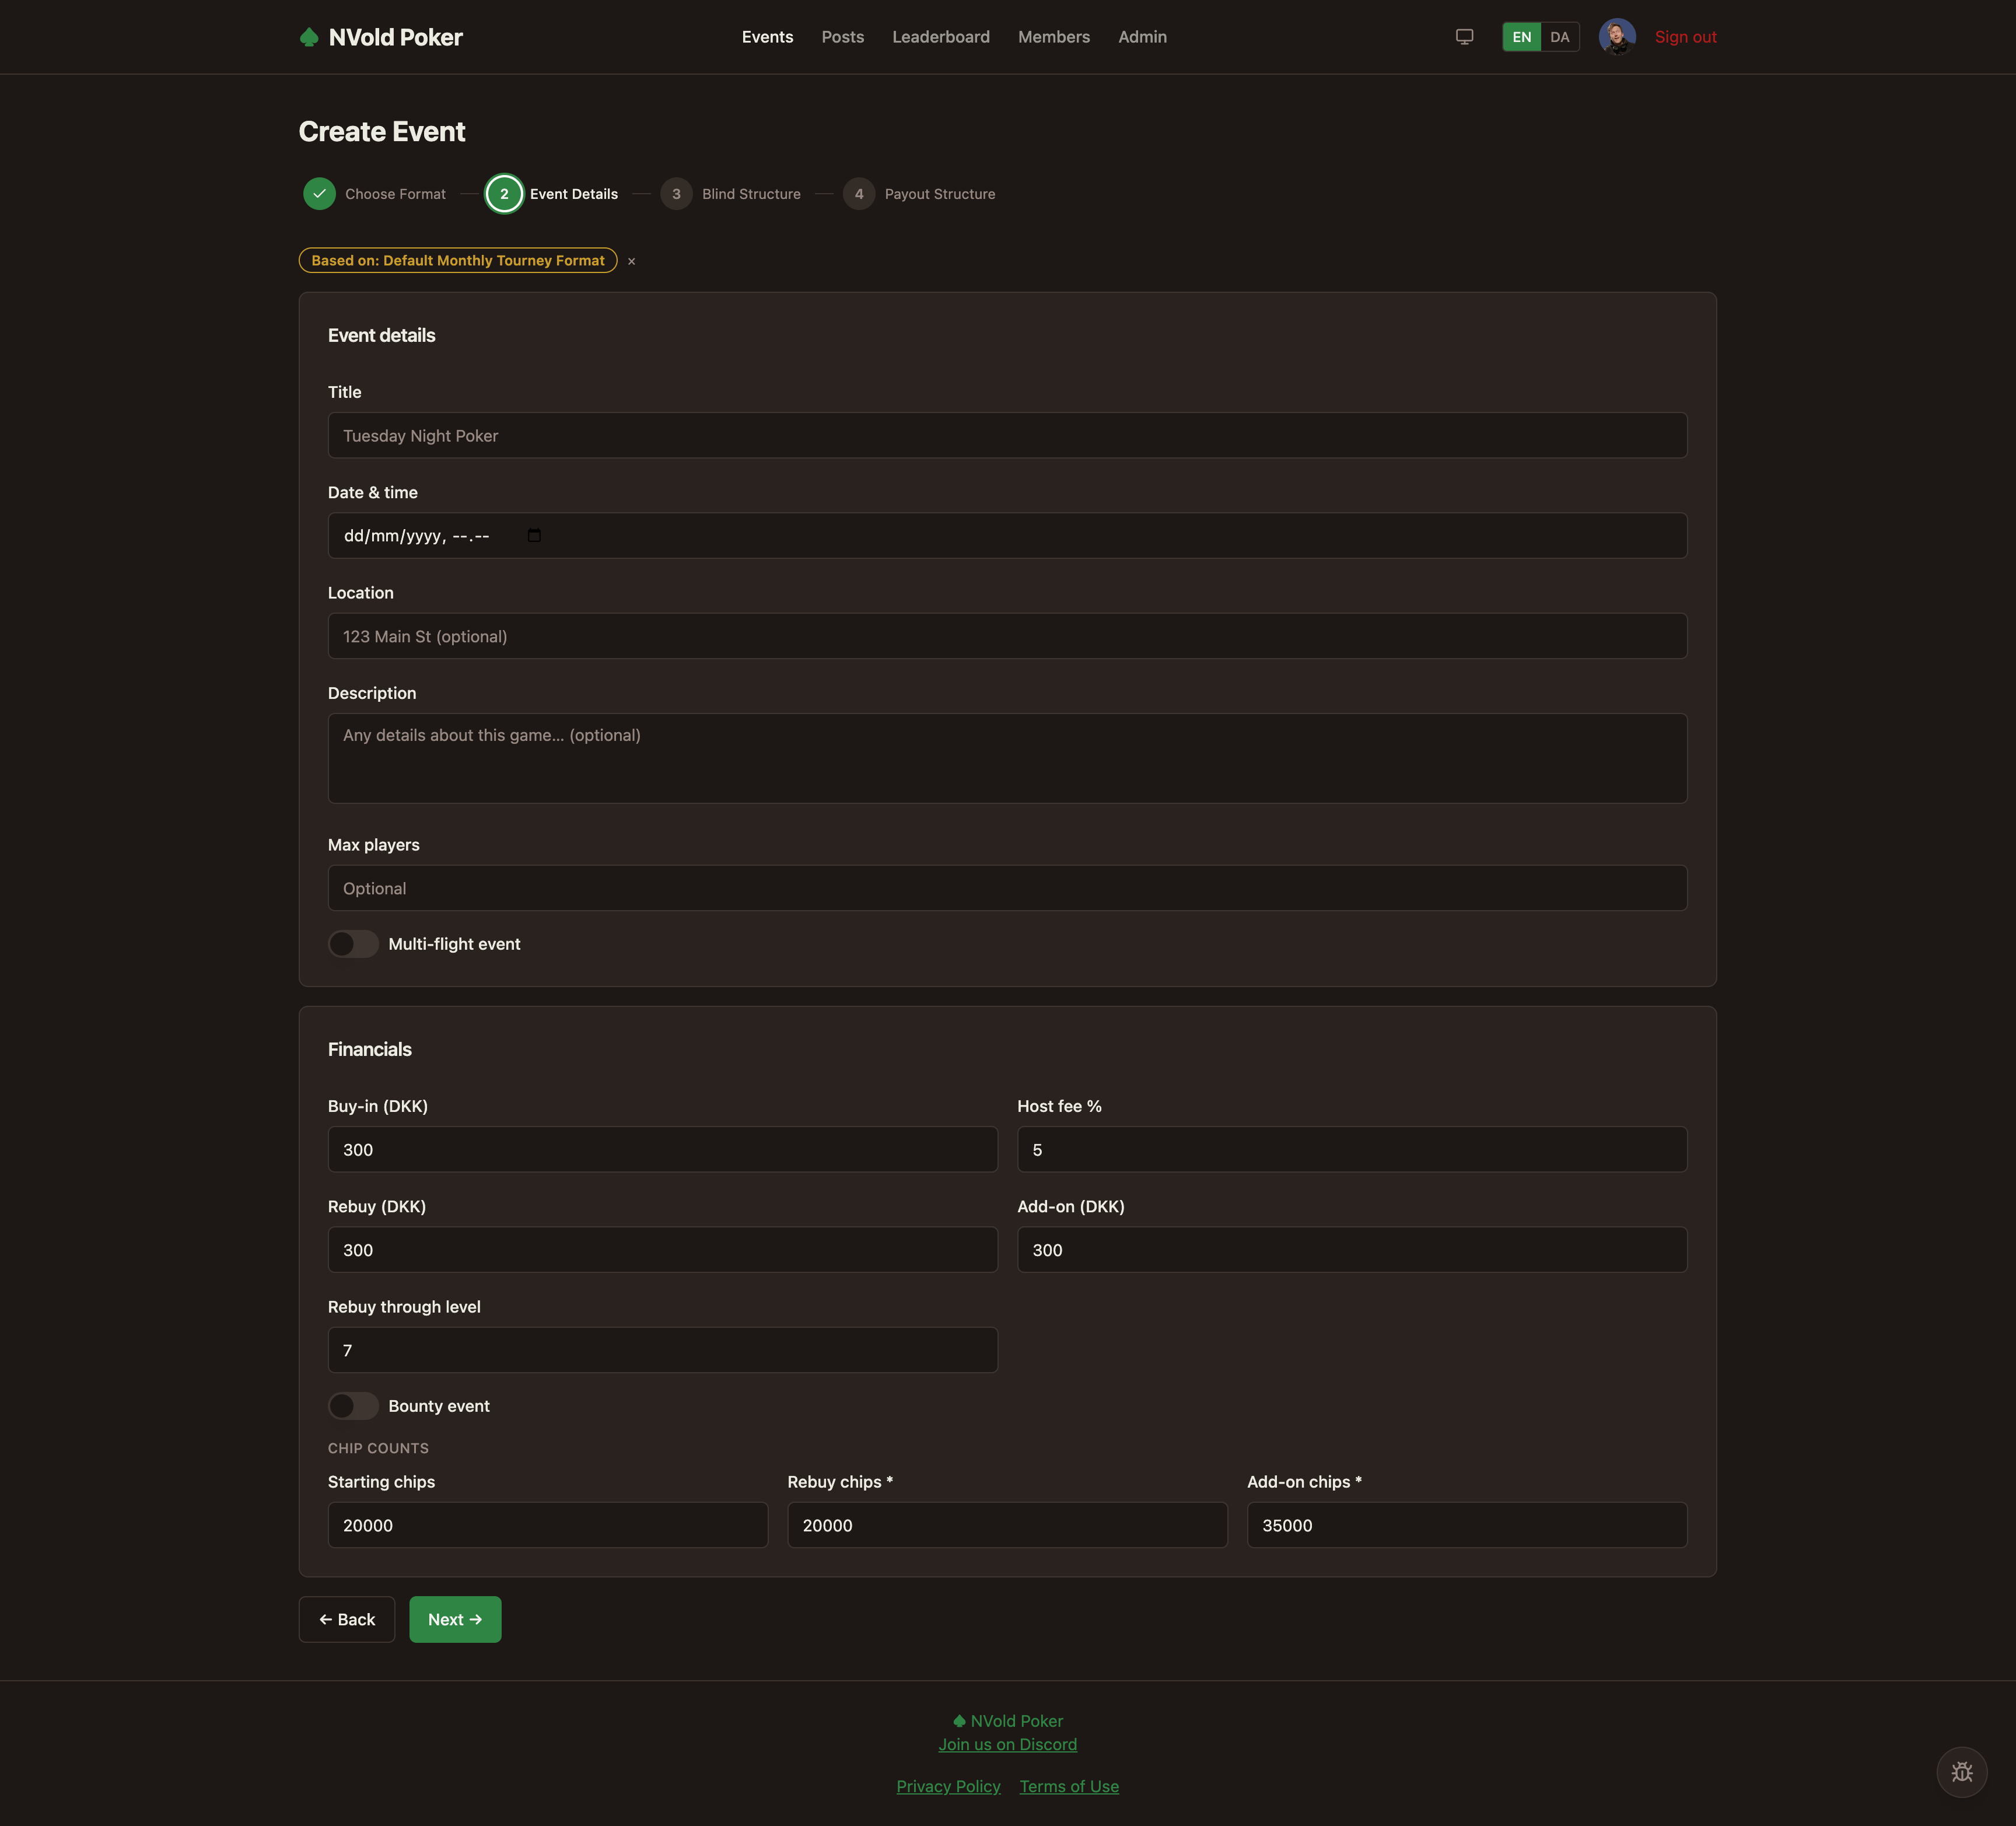Open the Members nav item

[x=1054, y=37]
